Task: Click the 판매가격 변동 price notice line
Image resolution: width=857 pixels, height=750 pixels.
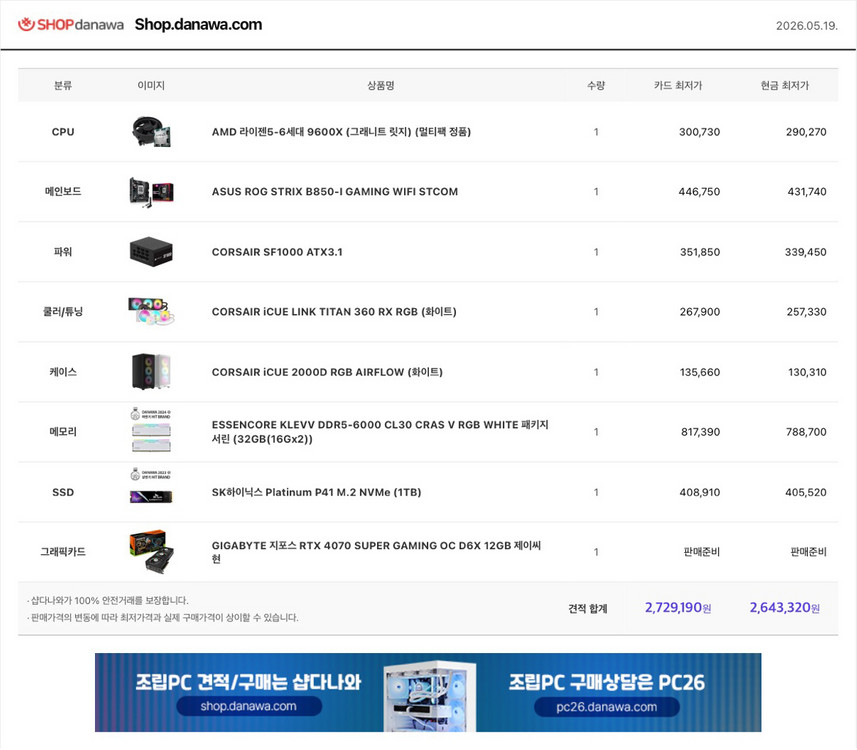Action: [162, 617]
